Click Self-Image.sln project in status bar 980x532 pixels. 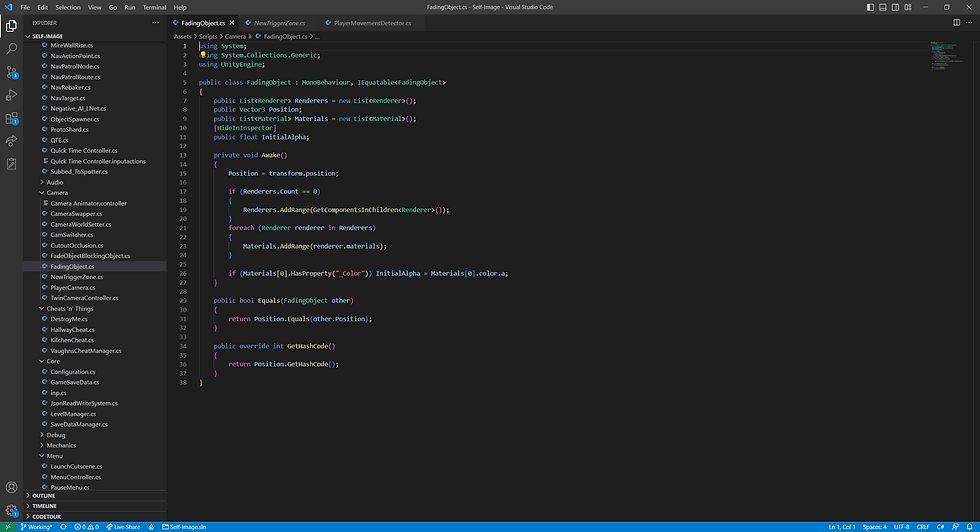(184, 527)
